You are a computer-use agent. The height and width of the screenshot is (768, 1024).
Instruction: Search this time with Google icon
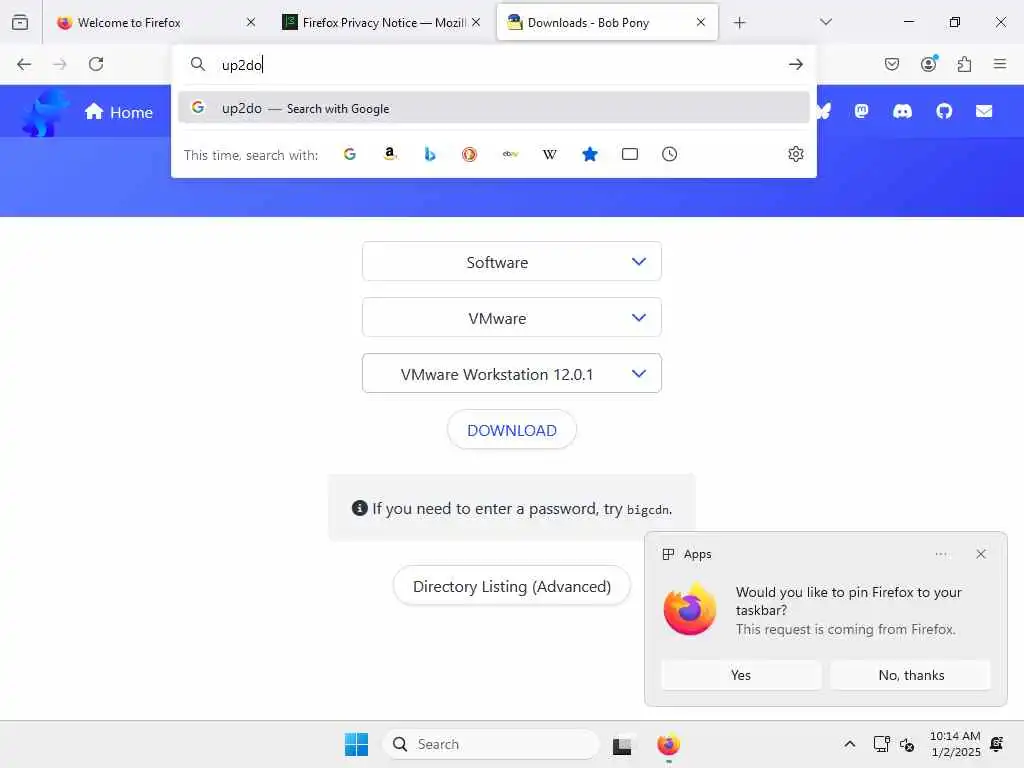click(x=350, y=154)
